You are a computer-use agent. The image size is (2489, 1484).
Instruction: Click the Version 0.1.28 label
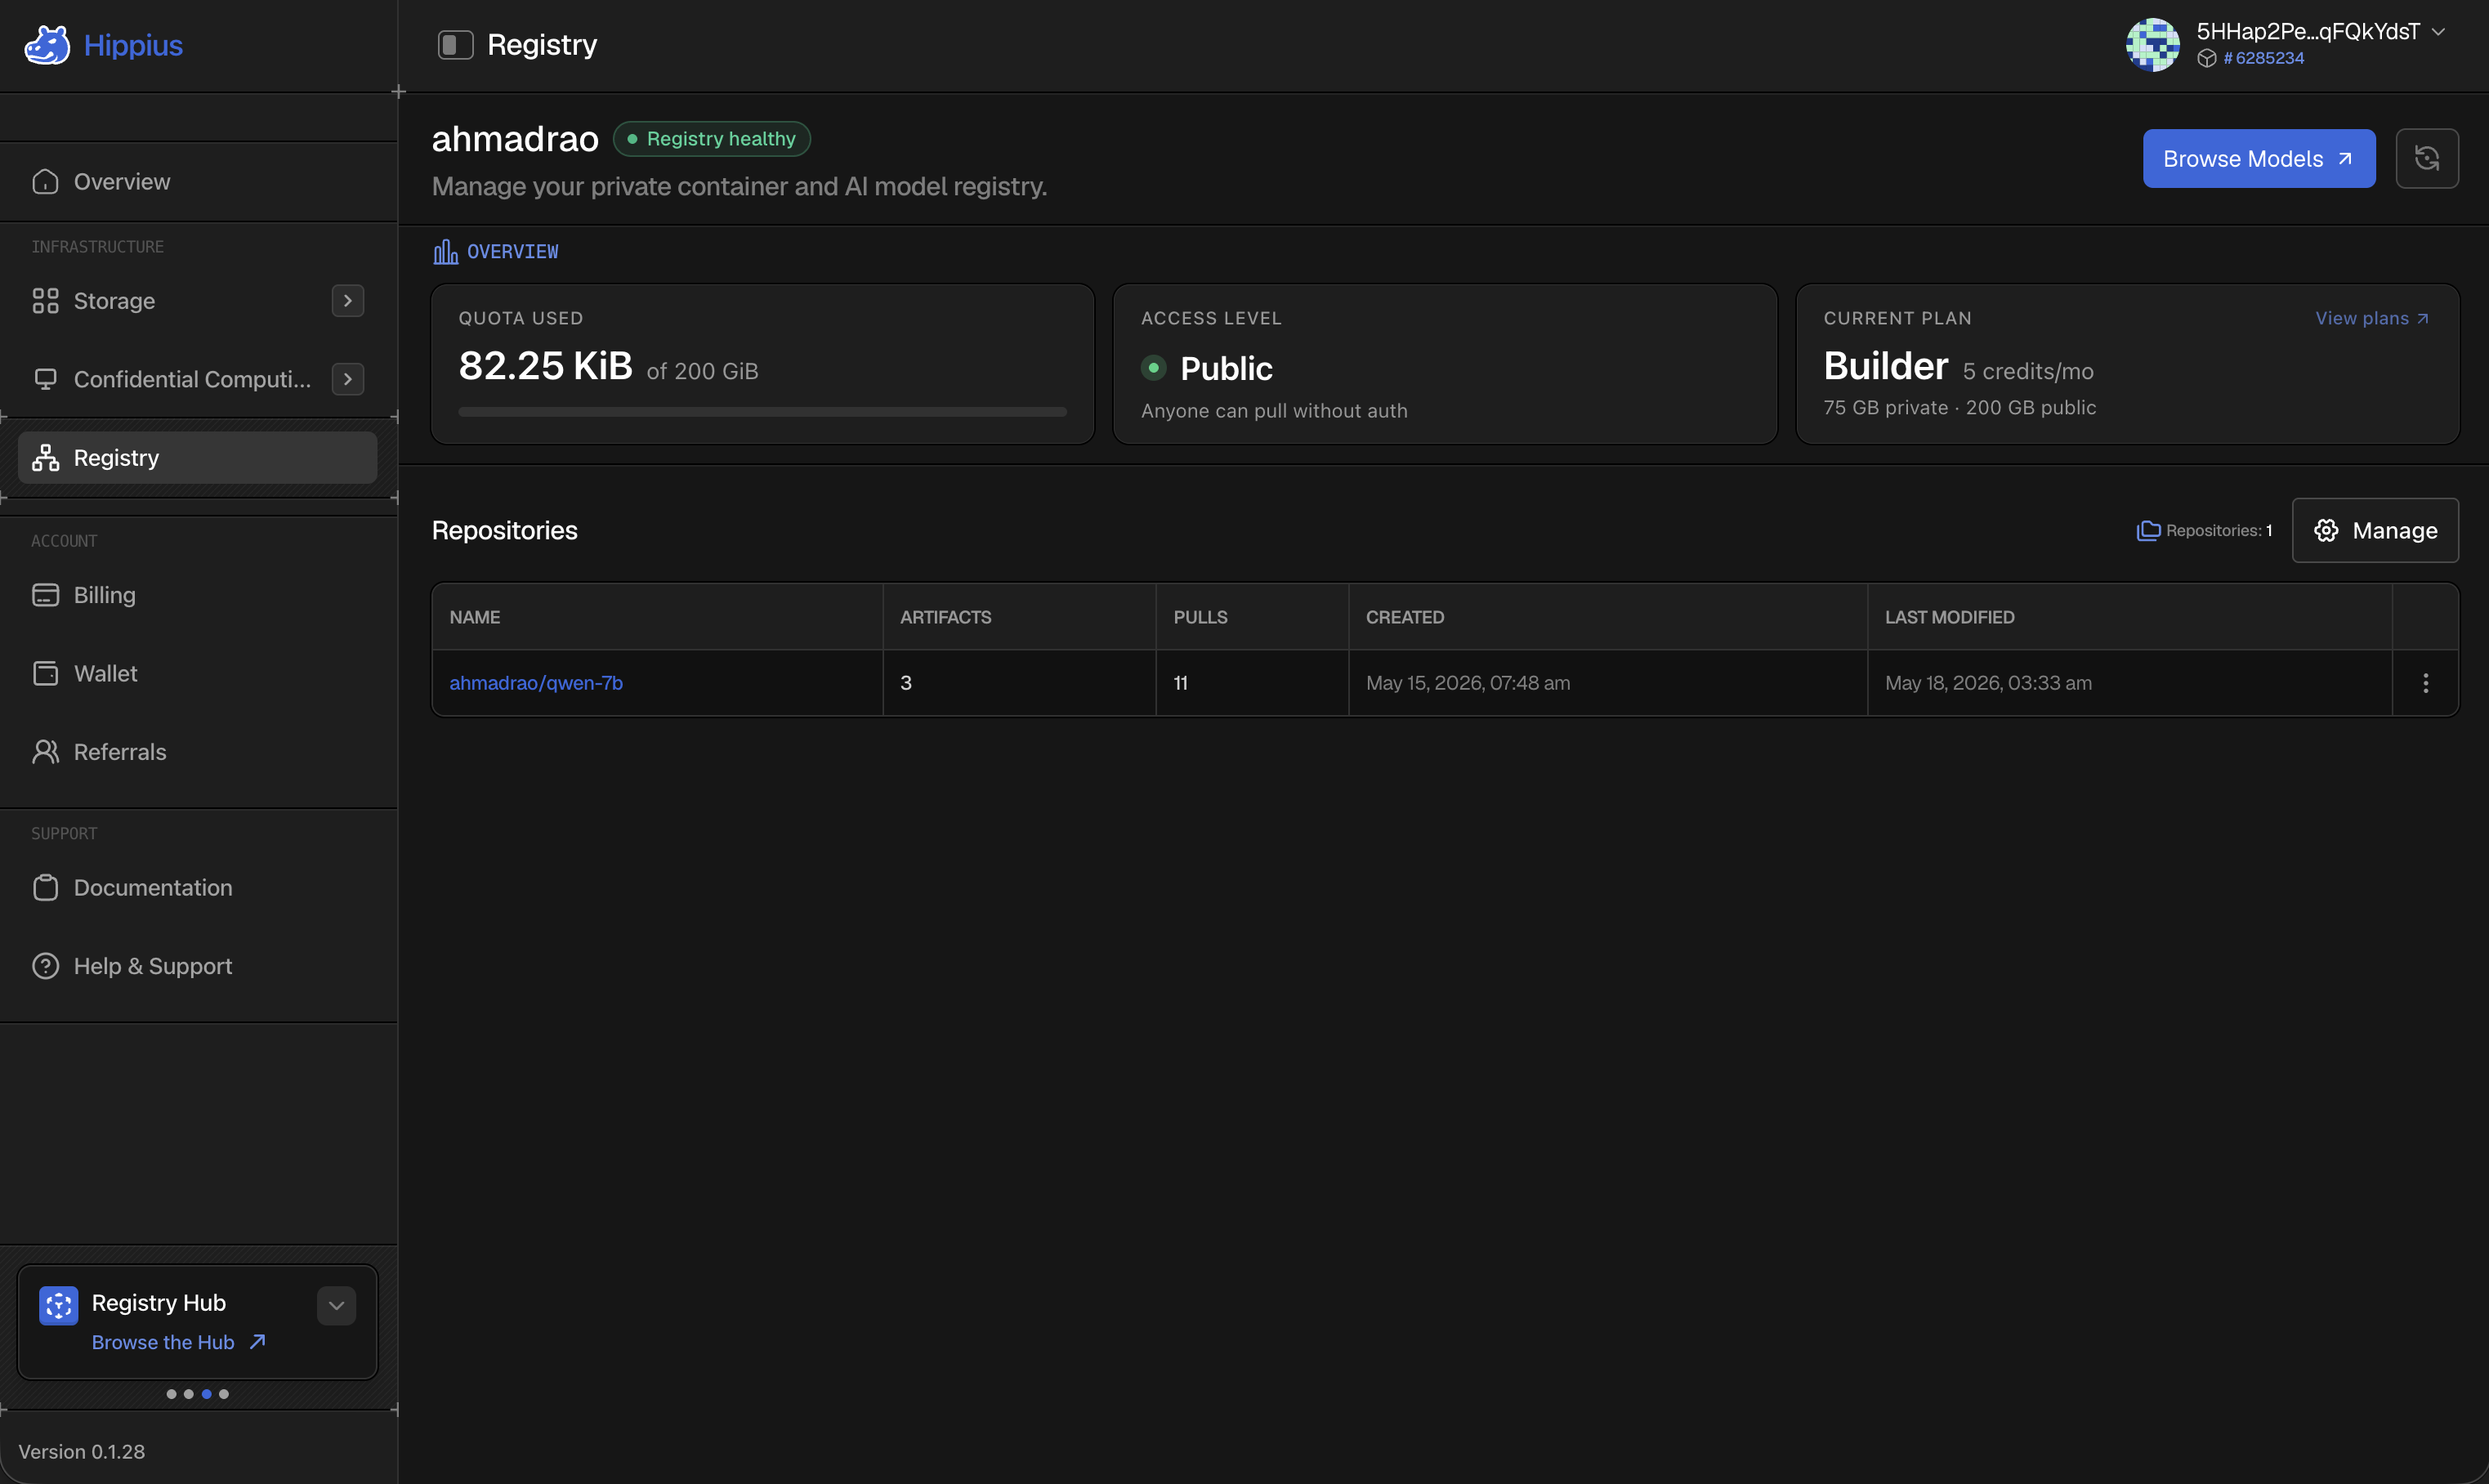coord(81,1452)
